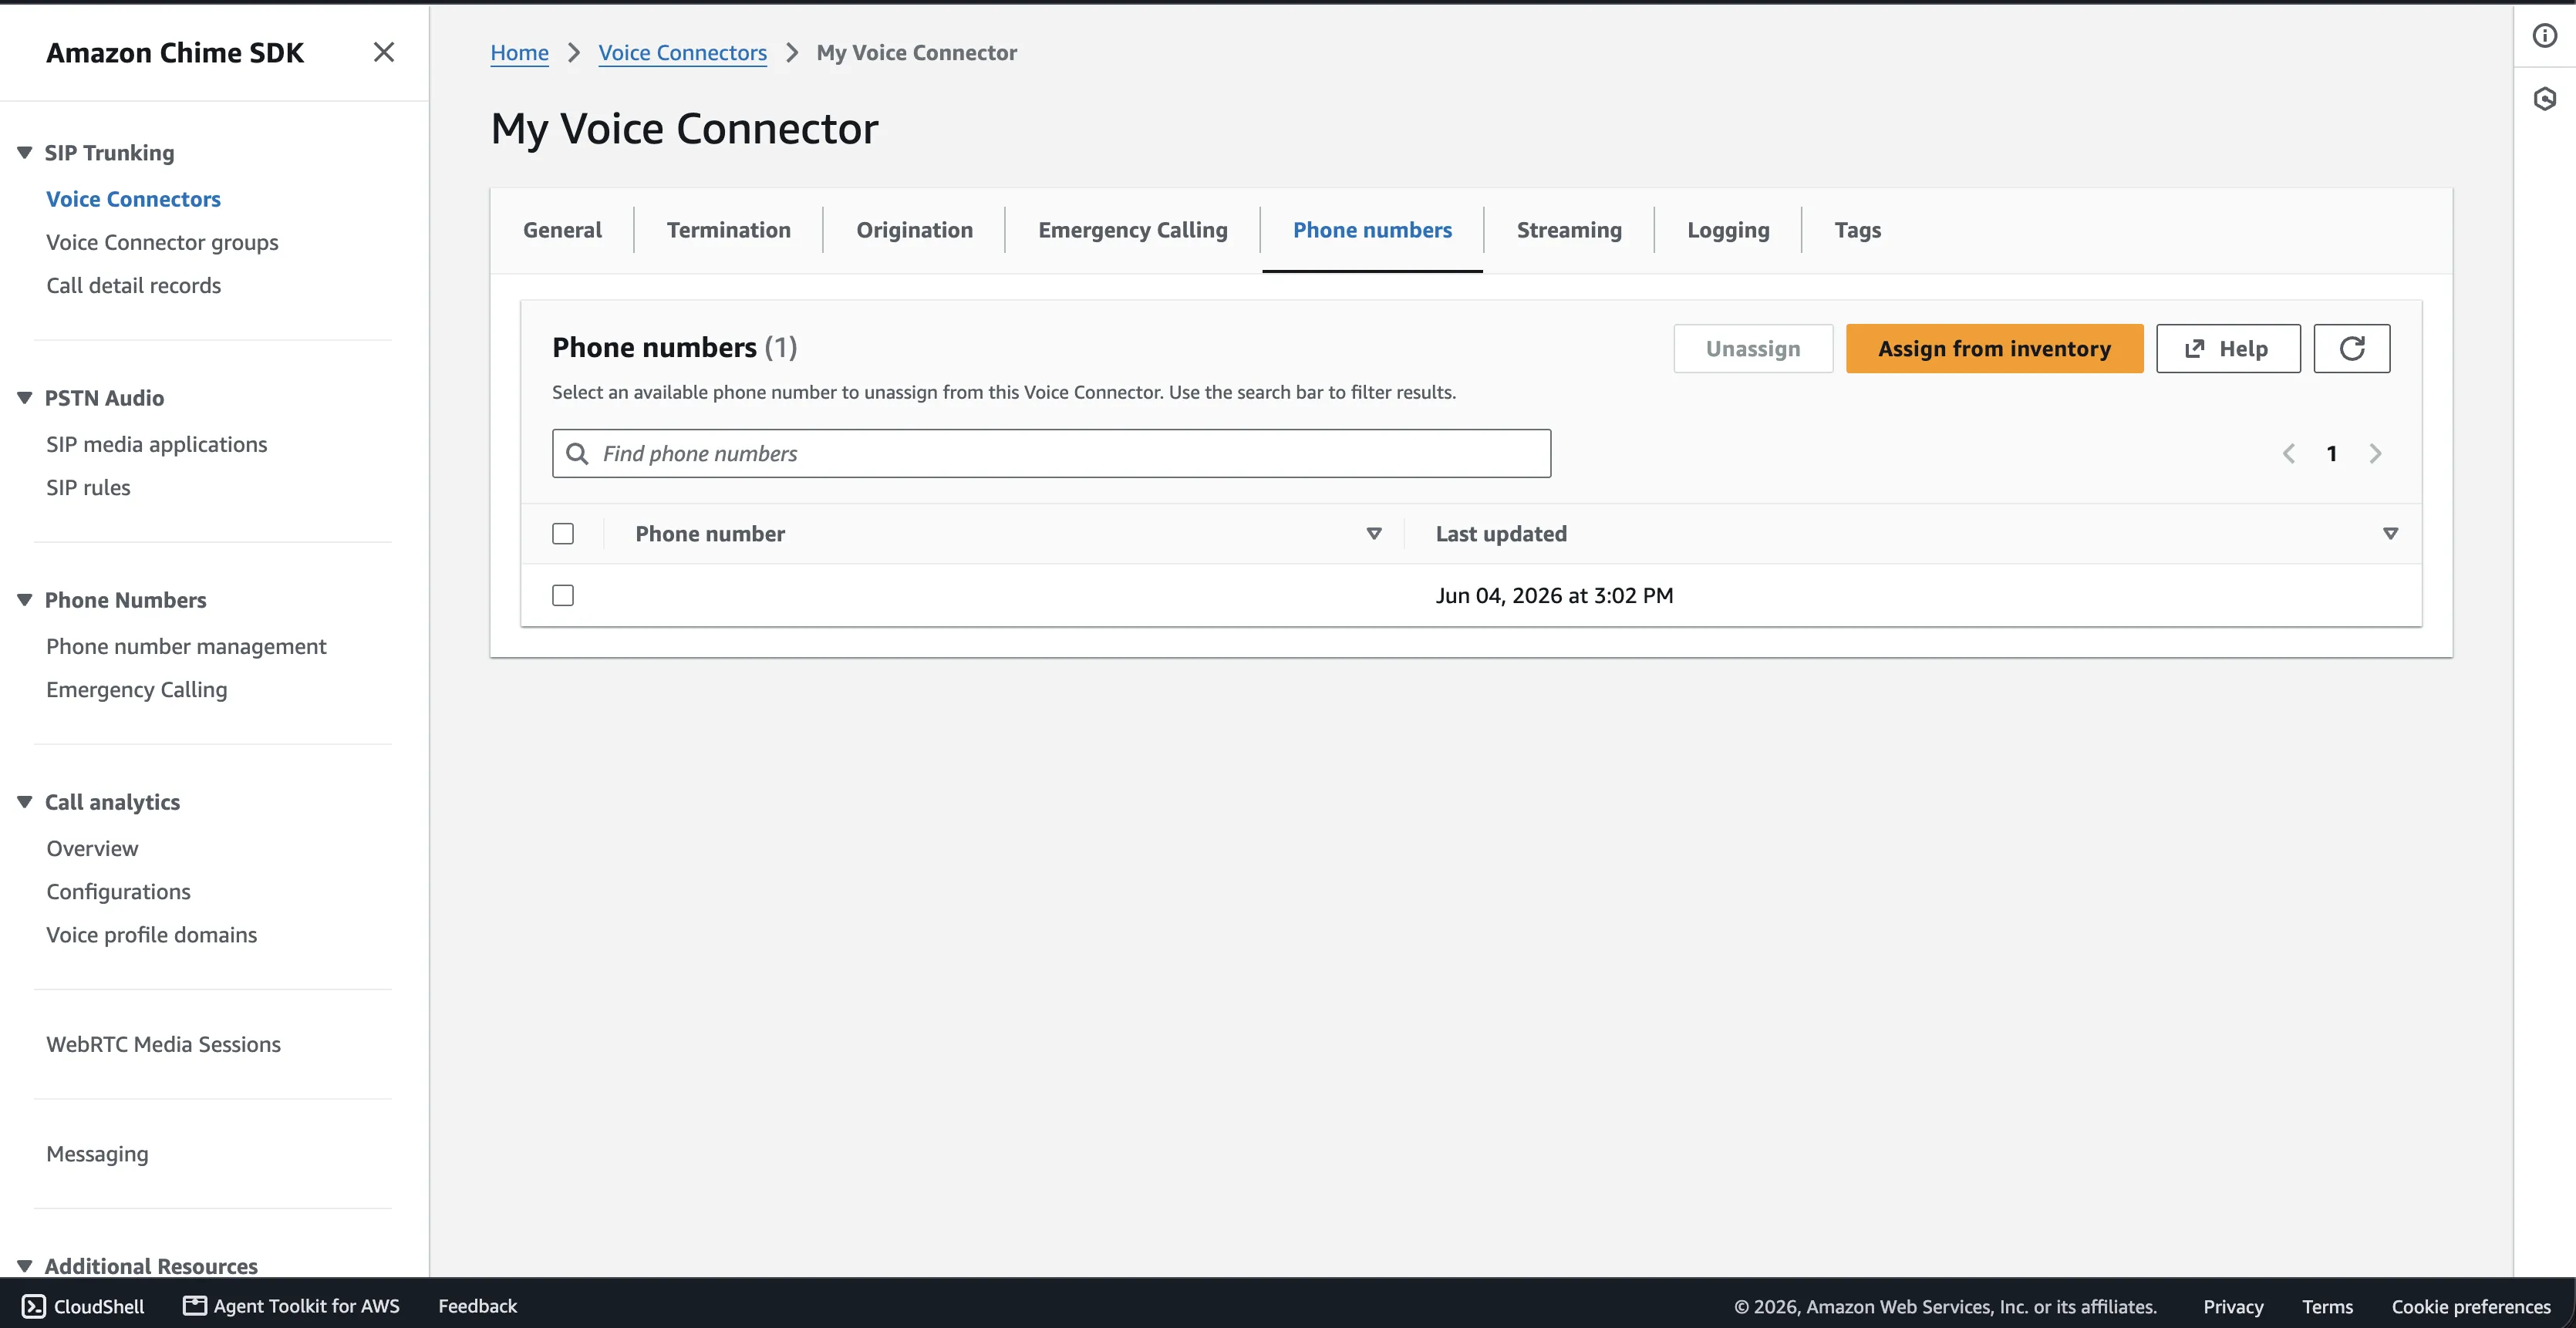Sort by Phone number column arrow
The width and height of the screenshot is (2576, 1328).
[x=1374, y=534]
